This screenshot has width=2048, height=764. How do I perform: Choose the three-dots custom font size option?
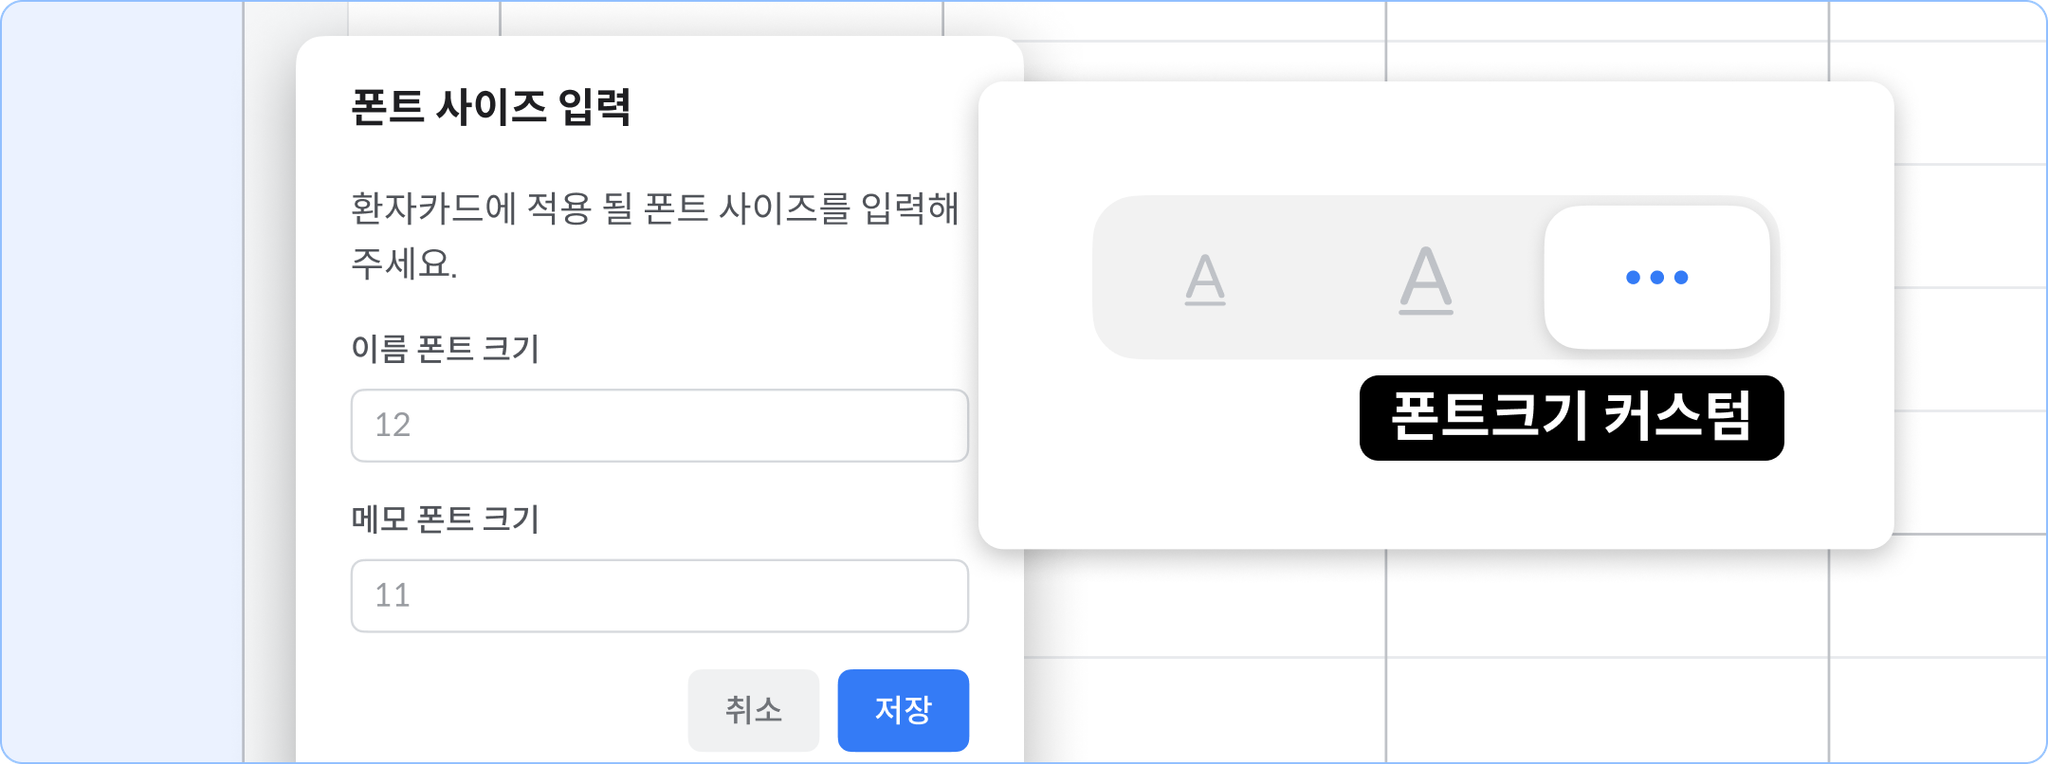click(x=1657, y=277)
